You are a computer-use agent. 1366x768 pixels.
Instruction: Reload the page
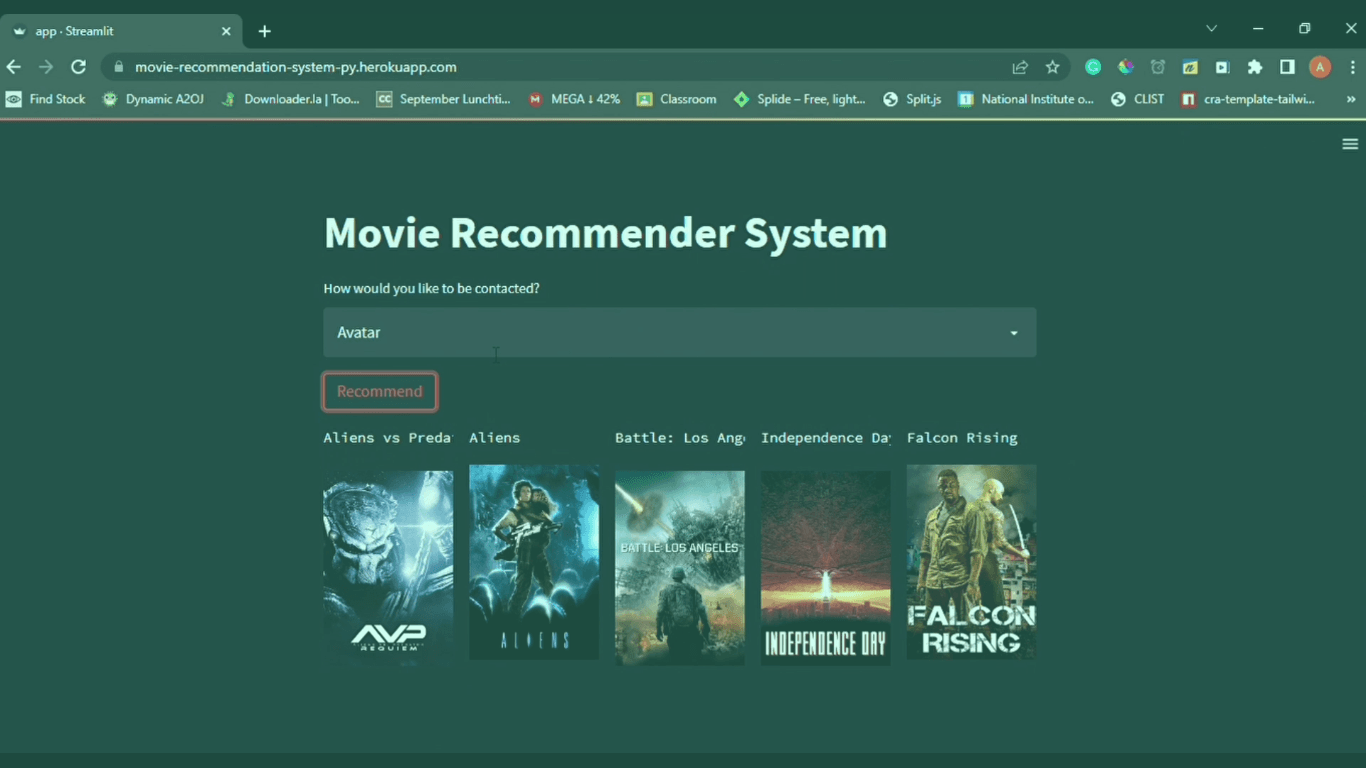(x=78, y=67)
